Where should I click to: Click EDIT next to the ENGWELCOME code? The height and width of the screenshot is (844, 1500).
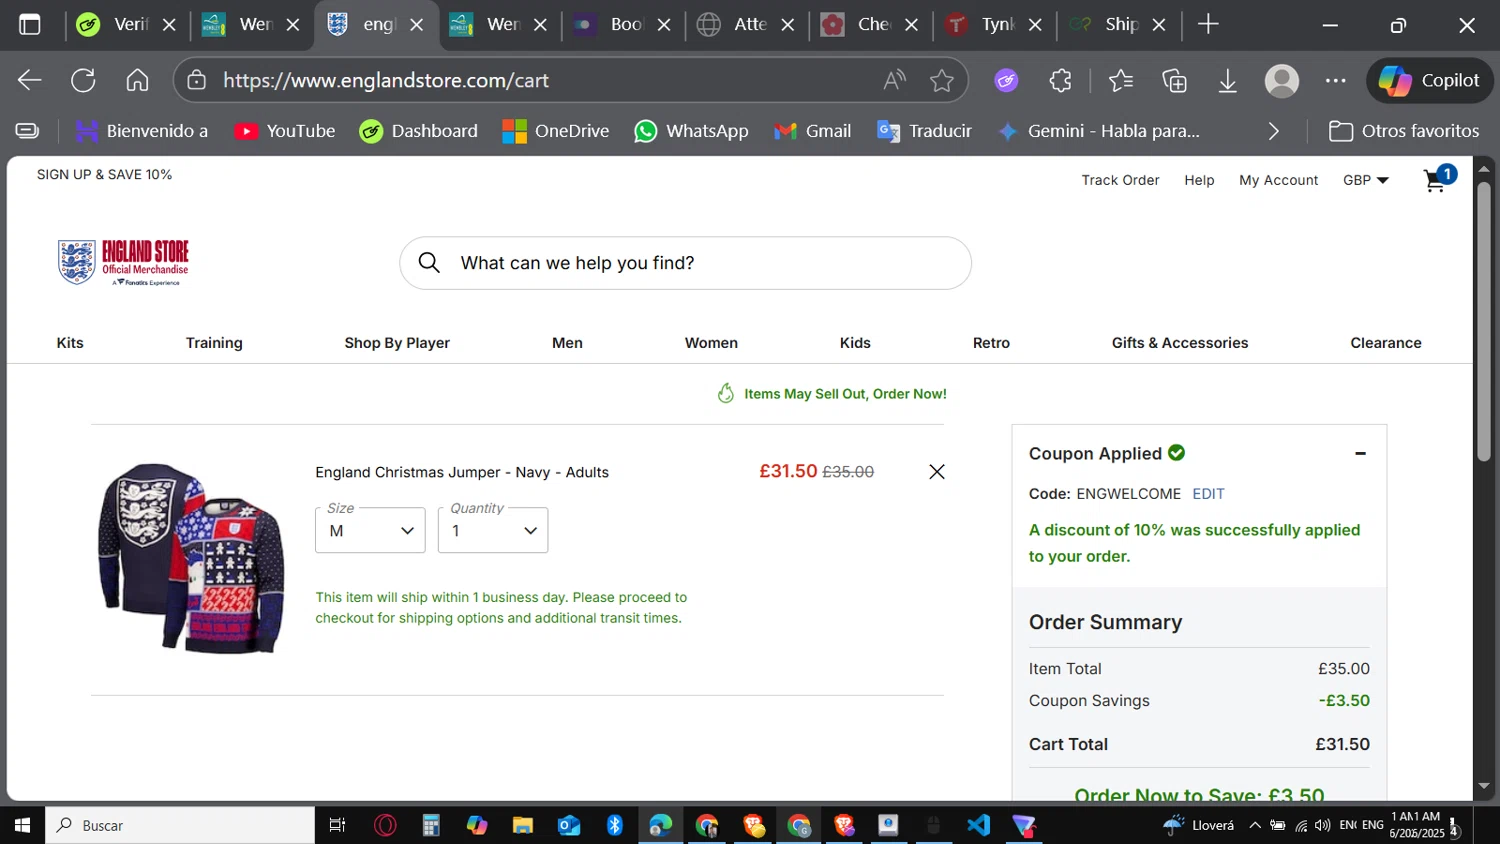pyautogui.click(x=1208, y=494)
